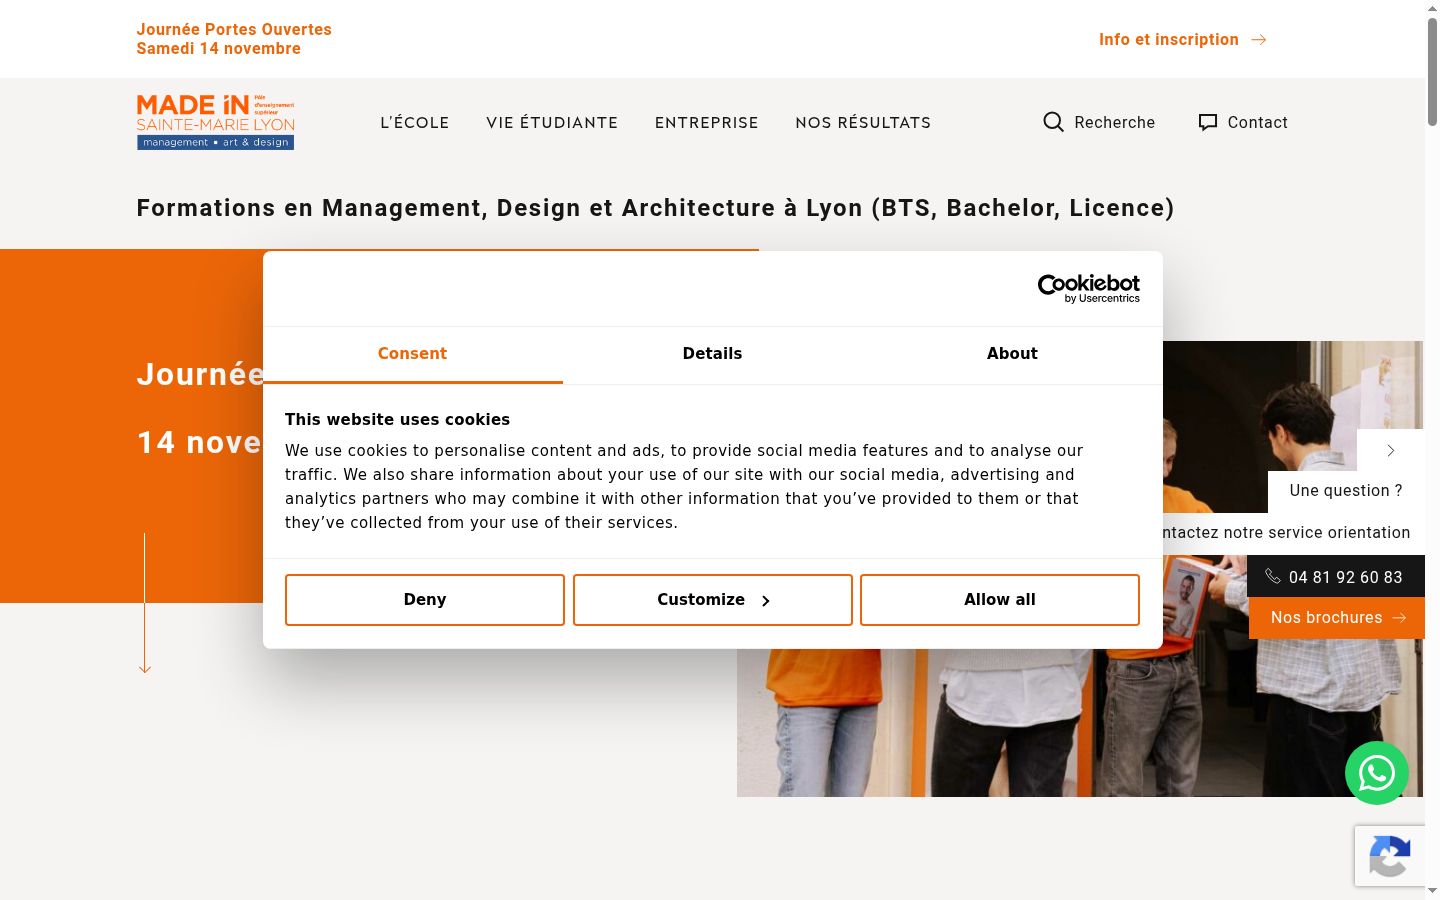
Task: Open the VIE ÉTUDIANTE menu
Action: pyautogui.click(x=552, y=123)
